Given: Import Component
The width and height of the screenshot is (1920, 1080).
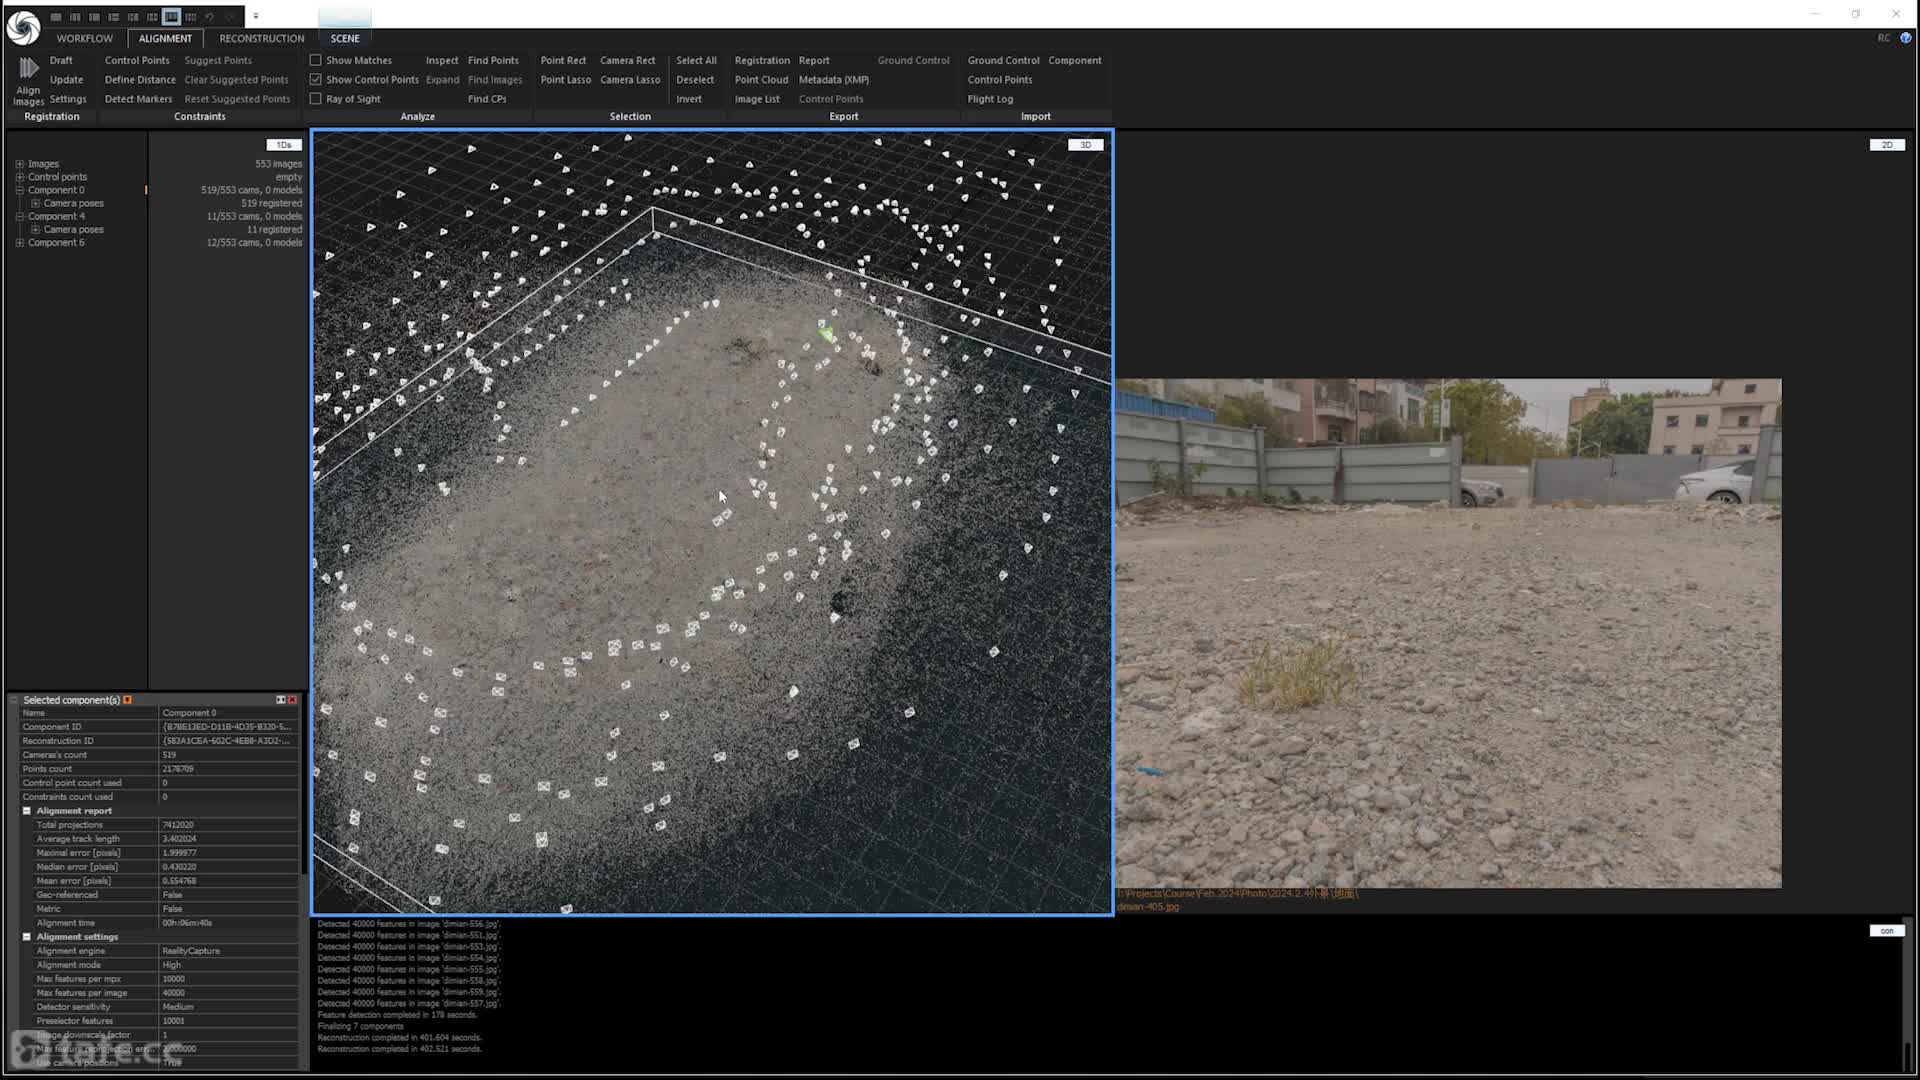Looking at the screenshot, I should pyautogui.click(x=1075, y=60).
